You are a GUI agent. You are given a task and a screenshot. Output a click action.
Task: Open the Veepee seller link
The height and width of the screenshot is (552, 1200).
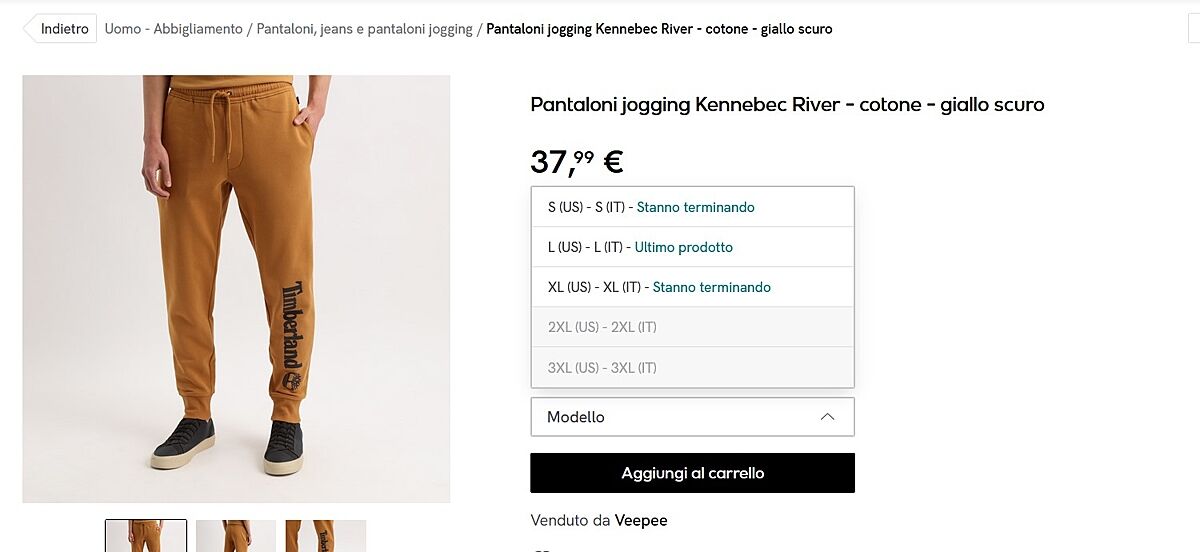[x=641, y=520]
